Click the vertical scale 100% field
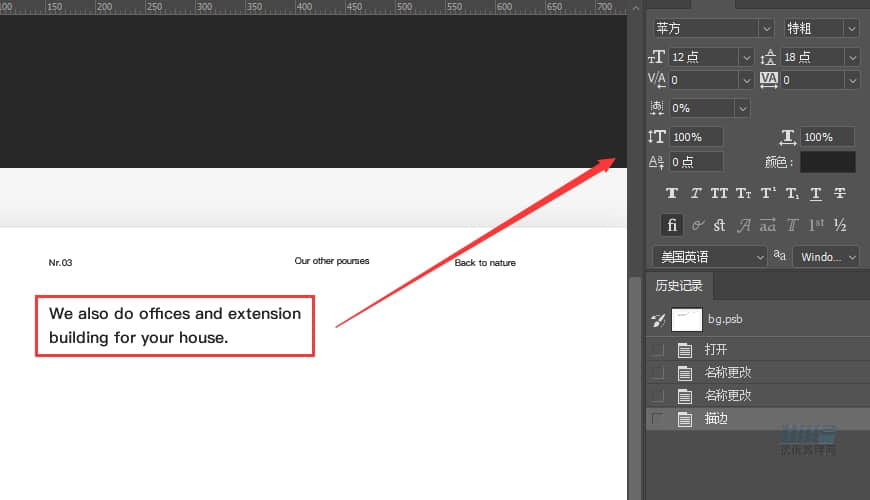The image size is (870, 500). [x=696, y=137]
